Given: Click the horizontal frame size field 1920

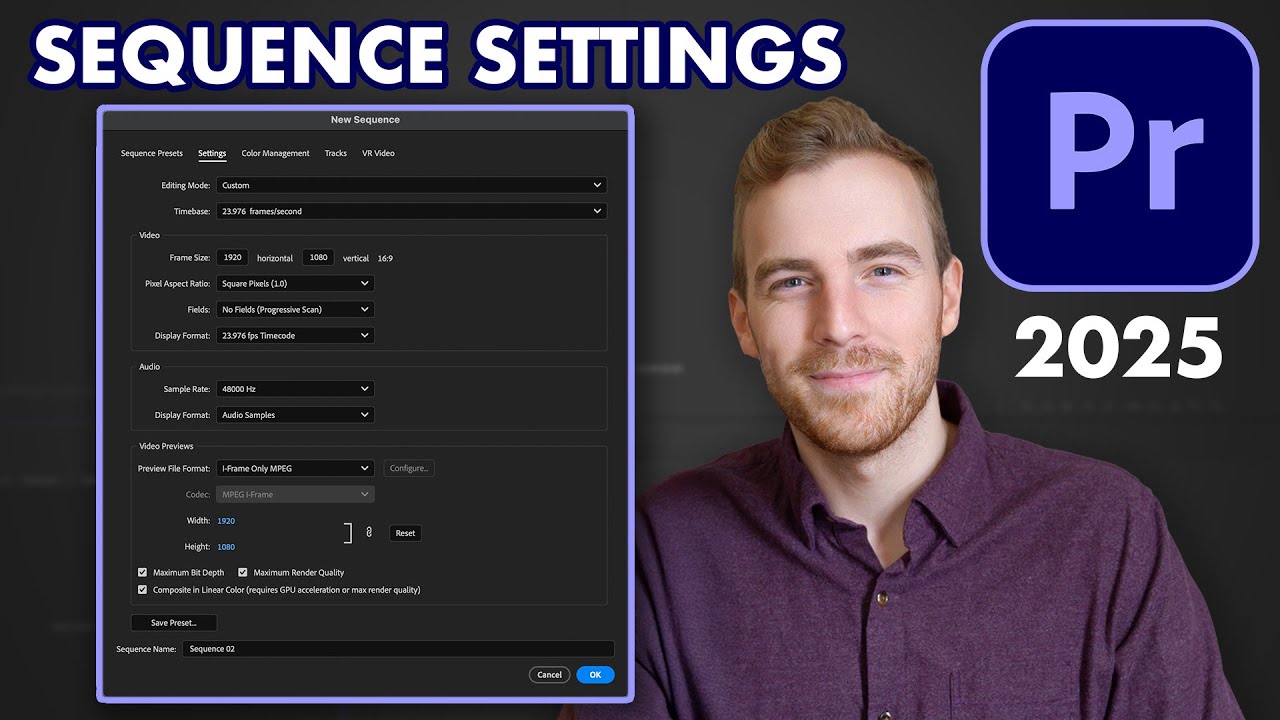Looking at the screenshot, I should [x=233, y=257].
